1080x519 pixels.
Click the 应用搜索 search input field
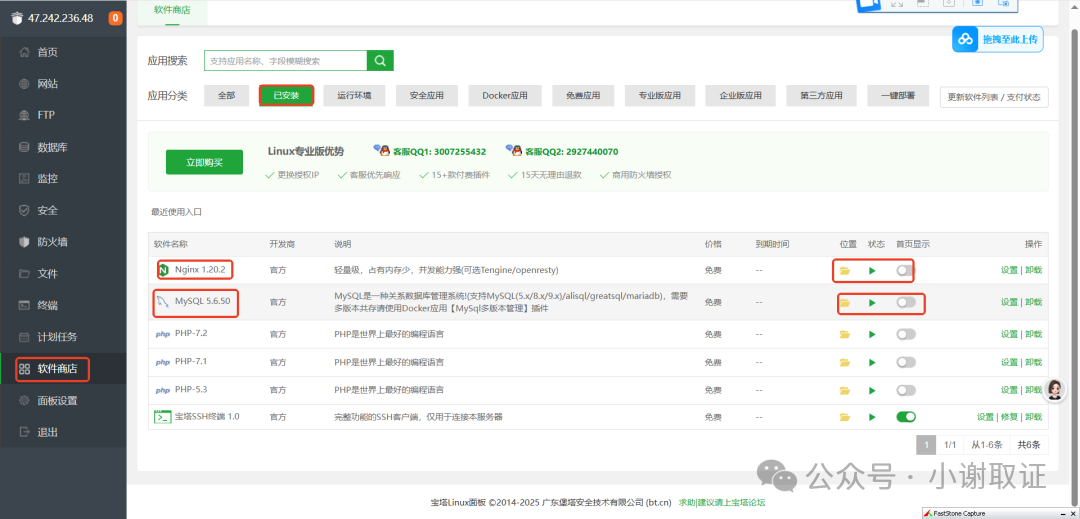(x=285, y=61)
